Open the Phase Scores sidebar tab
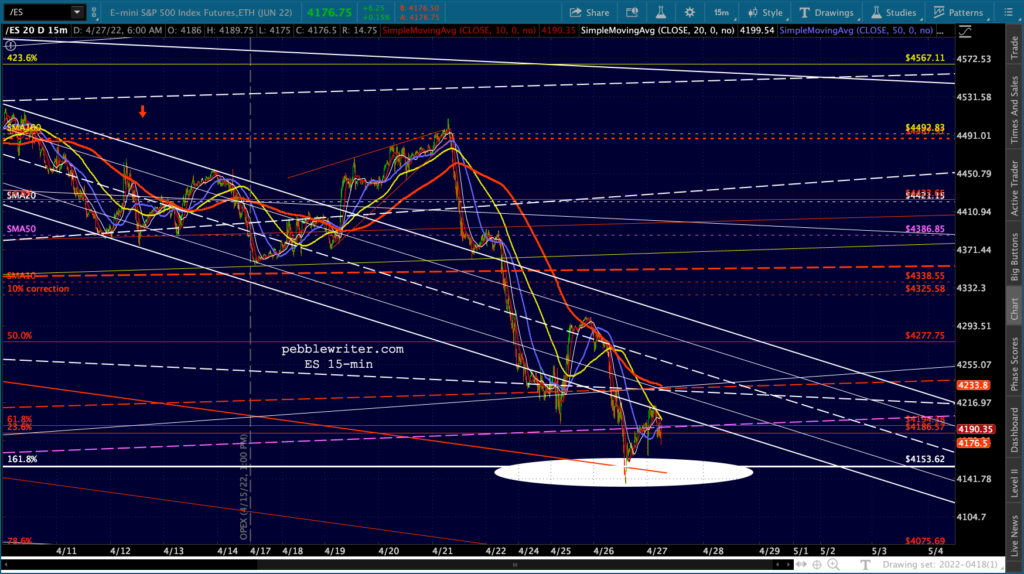Image resolution: width=1024 pixels, height=574 pixels. 1015,364
